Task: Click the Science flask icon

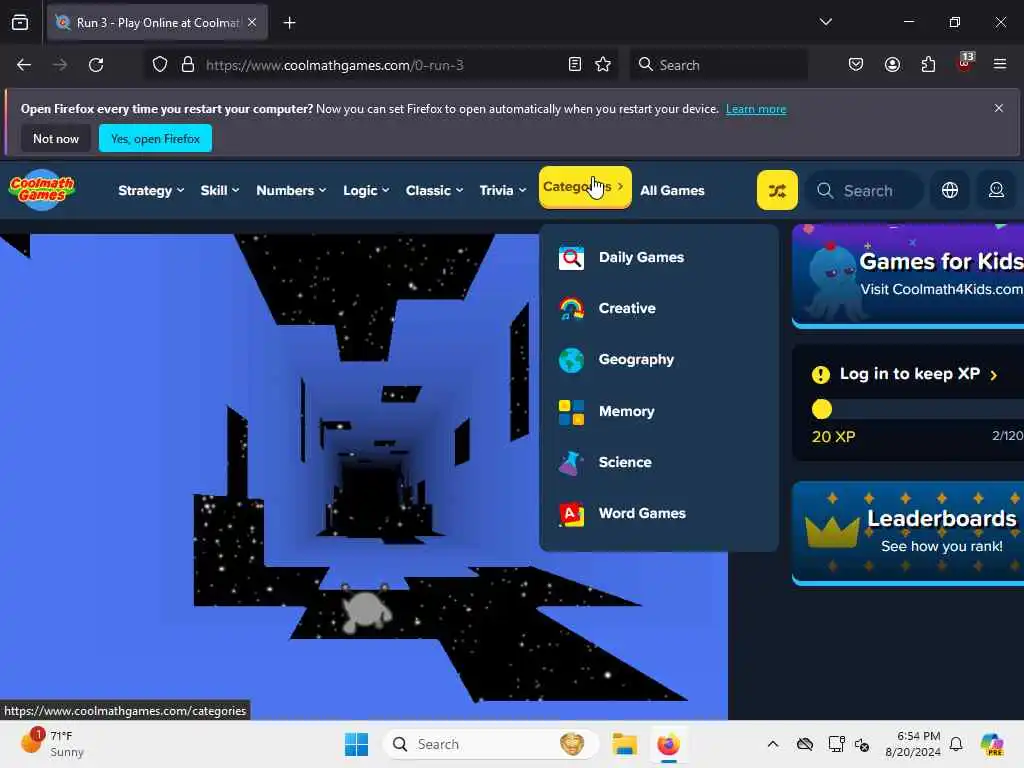Action: (571, 462)
